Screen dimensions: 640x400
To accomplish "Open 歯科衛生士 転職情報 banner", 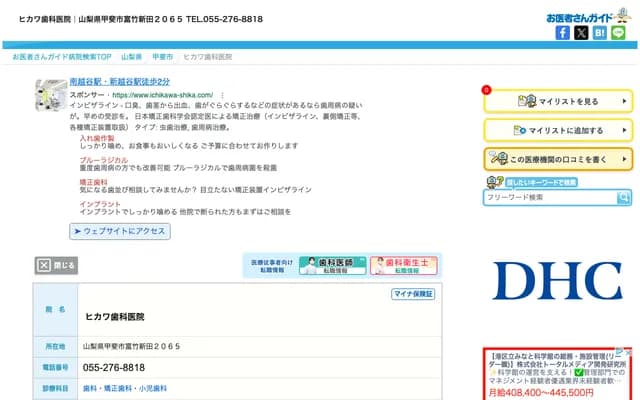I will click(403, 265).
